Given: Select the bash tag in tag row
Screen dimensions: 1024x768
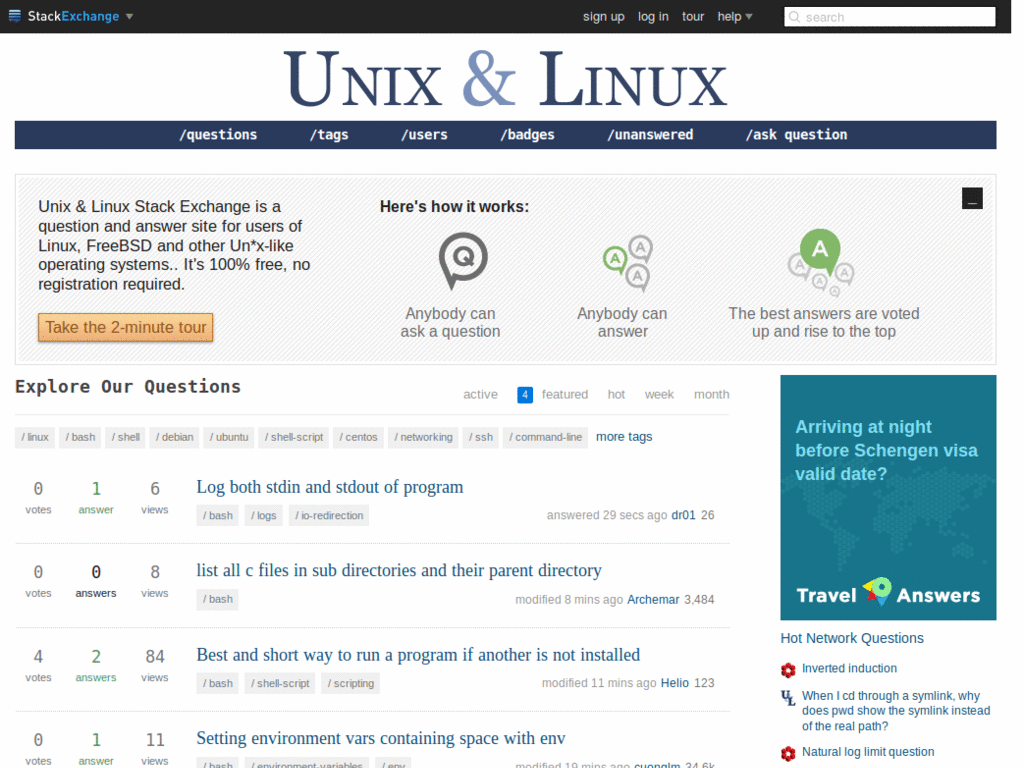Looking at the screenshot, I should pyautogui.click(x=80, y=437).
